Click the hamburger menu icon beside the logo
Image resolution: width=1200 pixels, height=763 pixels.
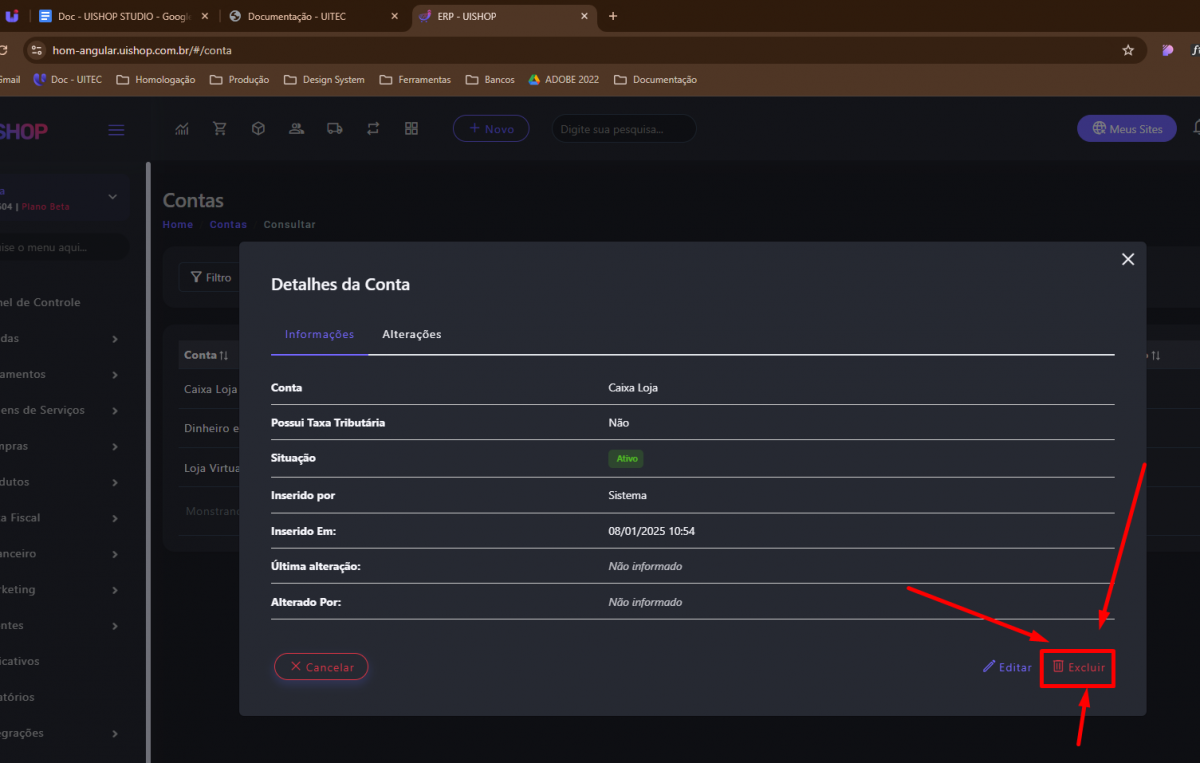(116, 130)
